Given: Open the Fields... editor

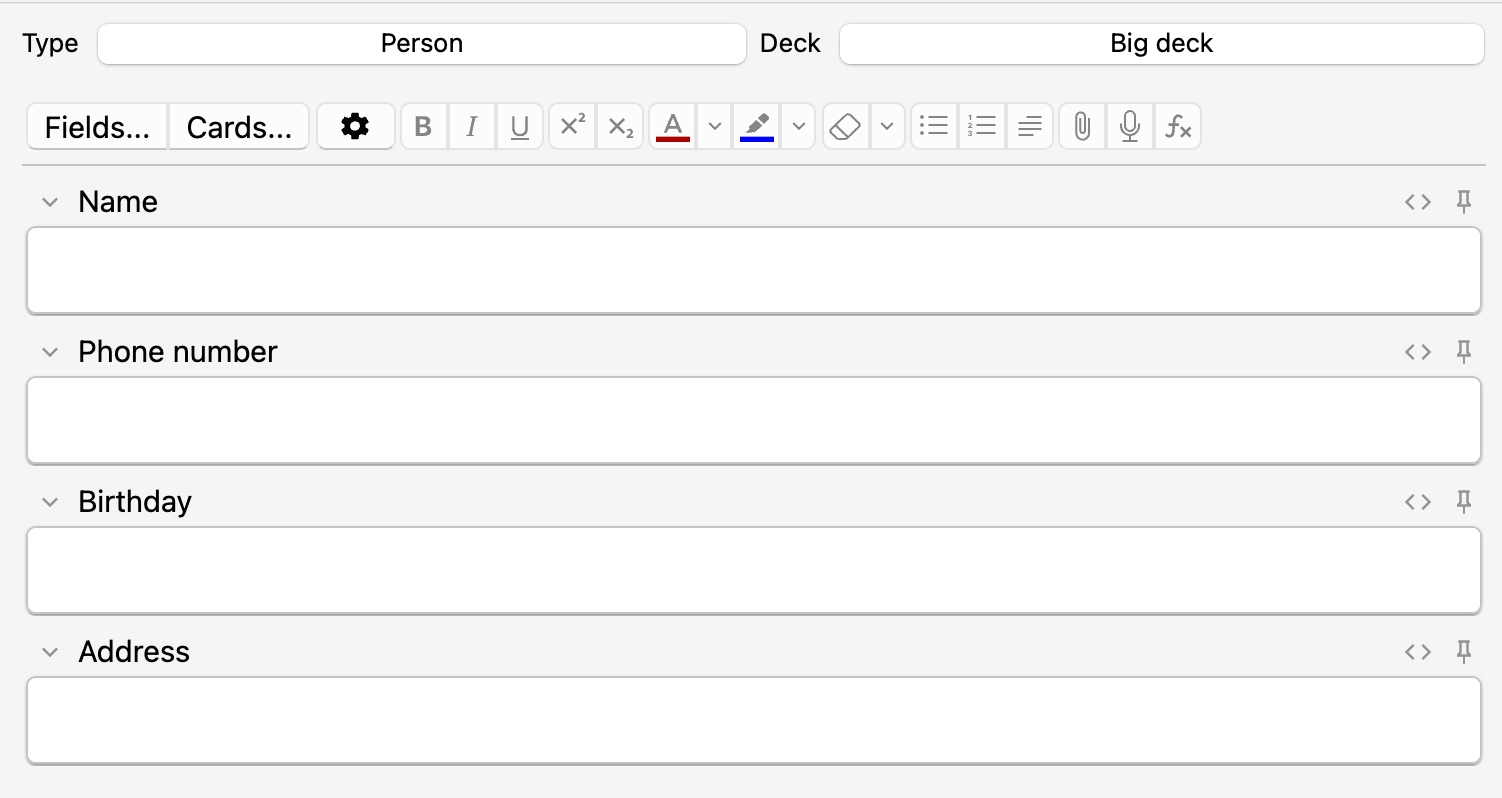Looking at the screenshot, I should click(98, 128).
